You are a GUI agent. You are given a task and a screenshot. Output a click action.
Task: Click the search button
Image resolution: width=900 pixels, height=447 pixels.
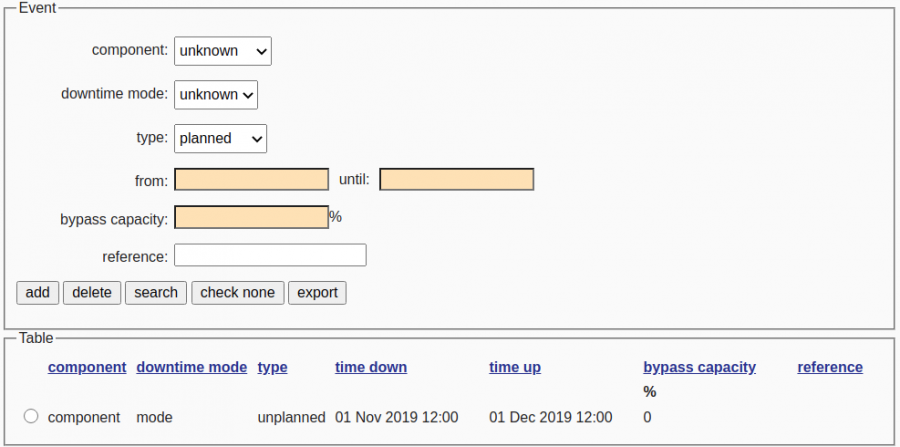pos(156,292)
